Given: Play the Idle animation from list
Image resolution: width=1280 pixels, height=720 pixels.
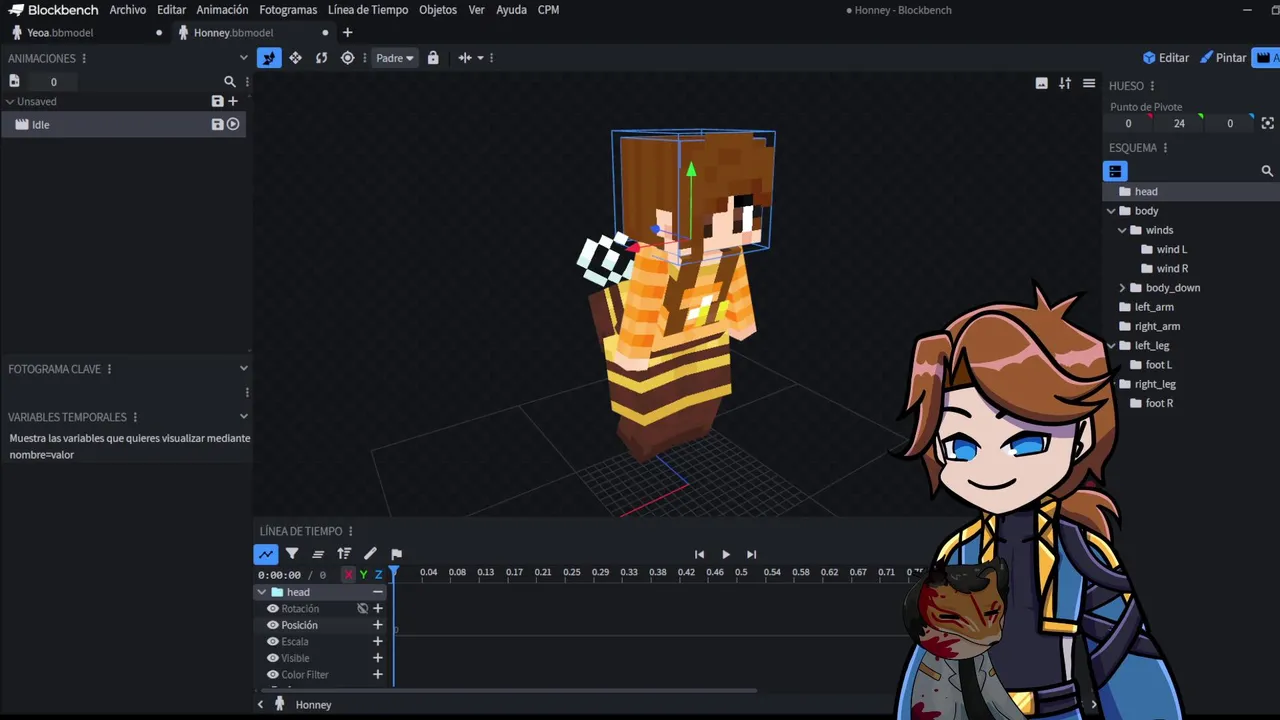Looking at the screenshot, I should tap(233, 124).
